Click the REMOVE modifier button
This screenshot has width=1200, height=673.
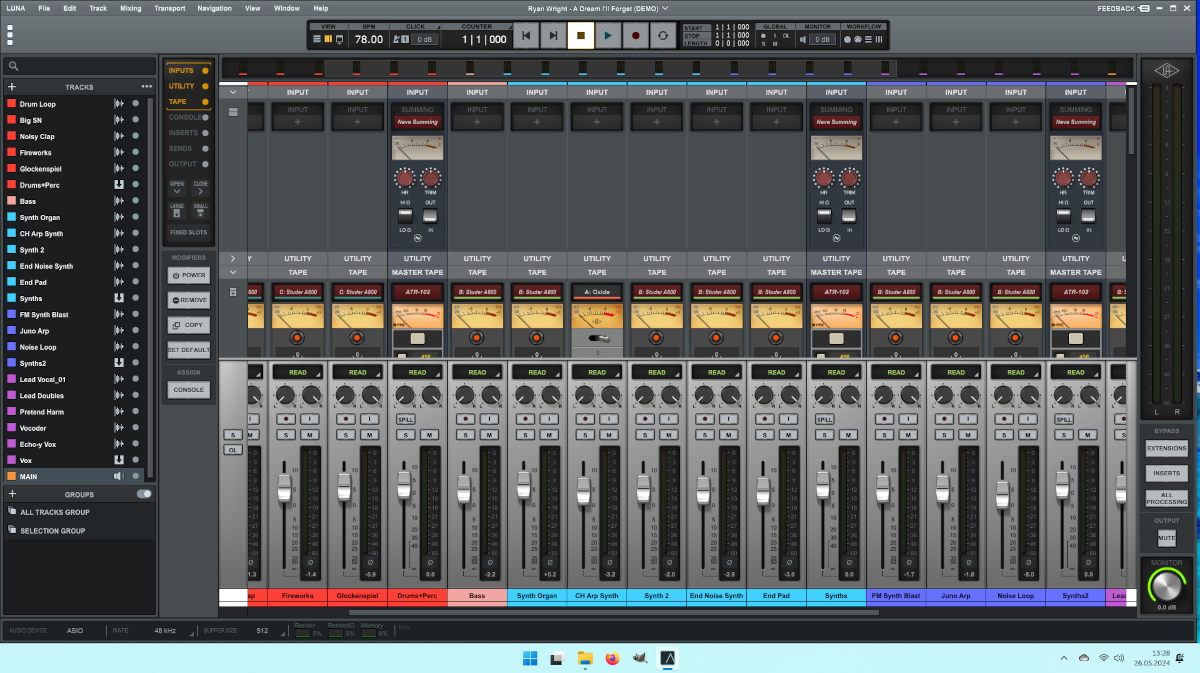[189, 300]
